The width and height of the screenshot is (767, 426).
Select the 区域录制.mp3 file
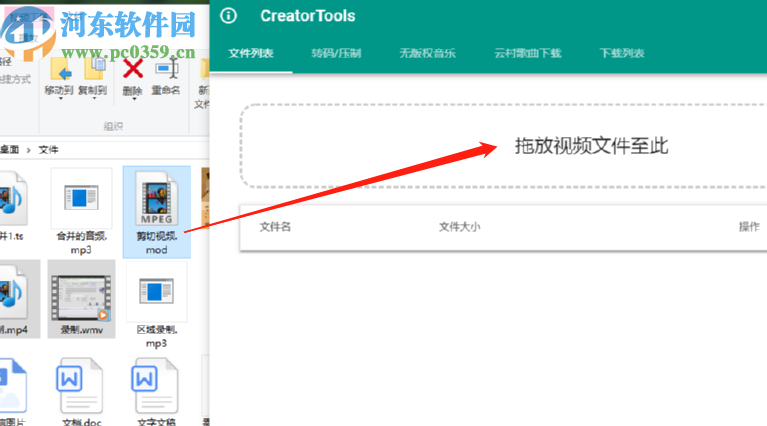pyautogui.click(x=157, y=305)
